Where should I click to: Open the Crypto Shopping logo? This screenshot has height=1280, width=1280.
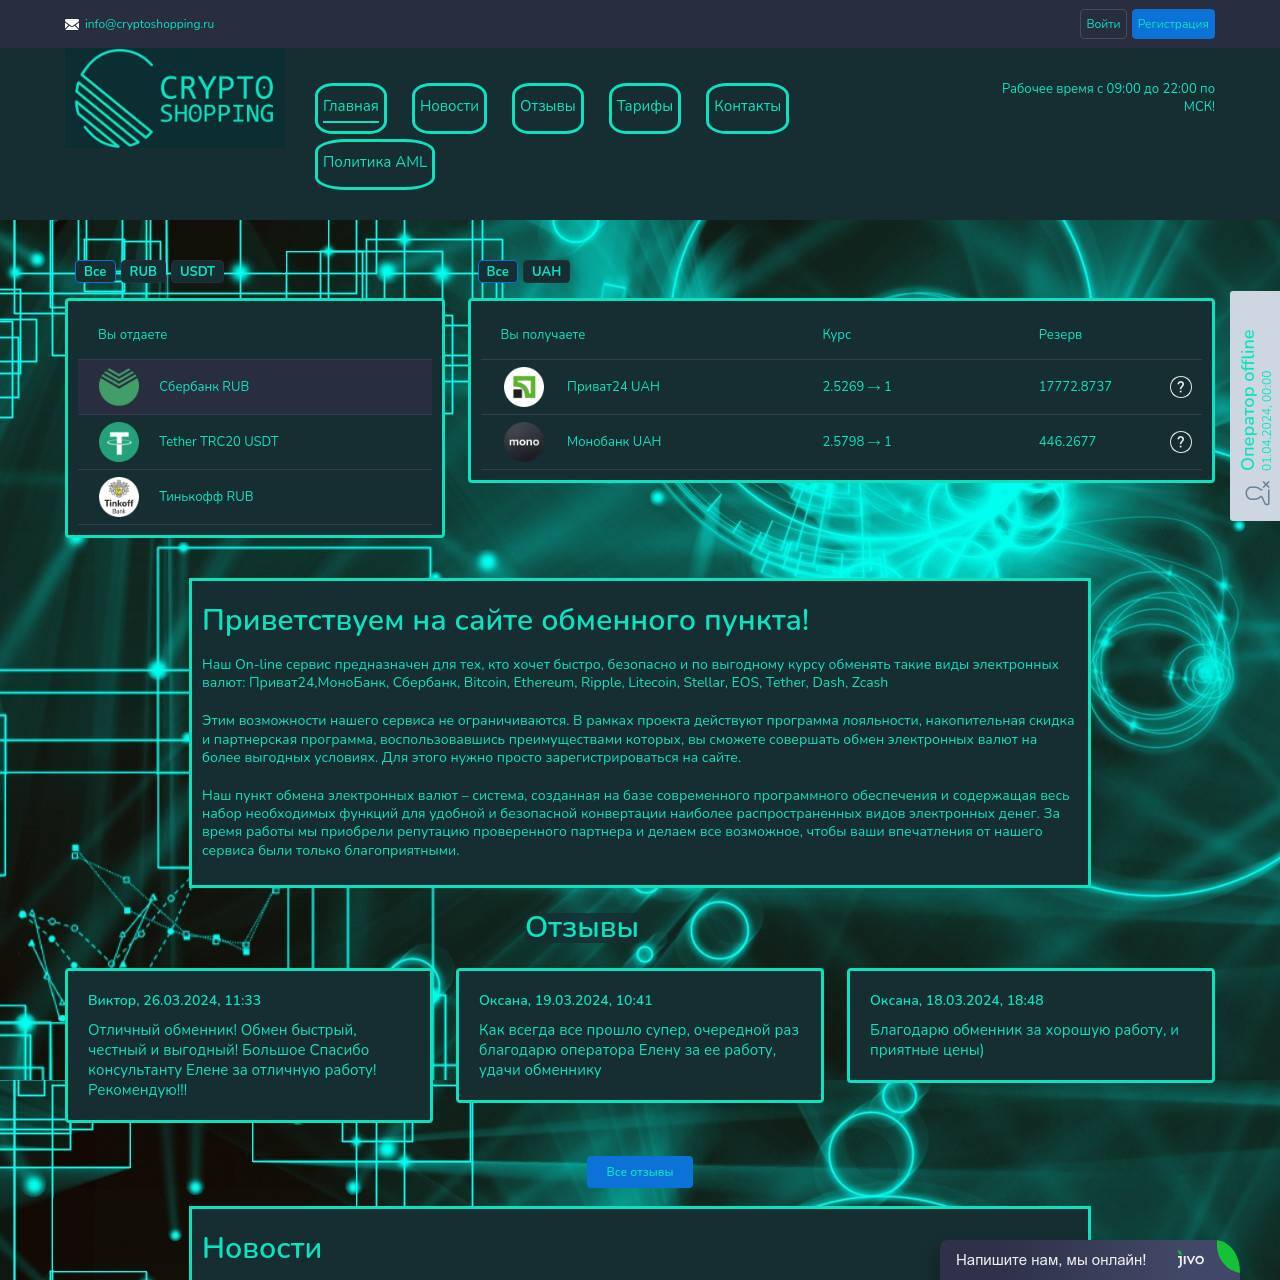coord(175,98)
